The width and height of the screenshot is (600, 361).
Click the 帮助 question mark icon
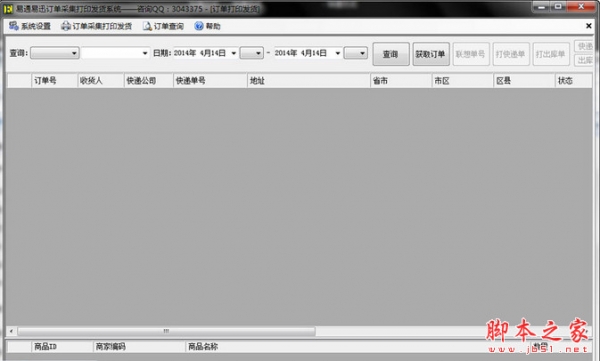point(199,26)
